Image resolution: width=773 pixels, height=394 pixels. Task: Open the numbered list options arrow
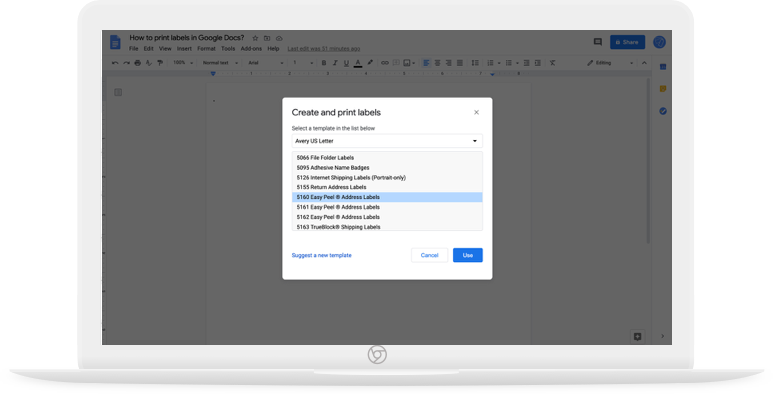499,63
